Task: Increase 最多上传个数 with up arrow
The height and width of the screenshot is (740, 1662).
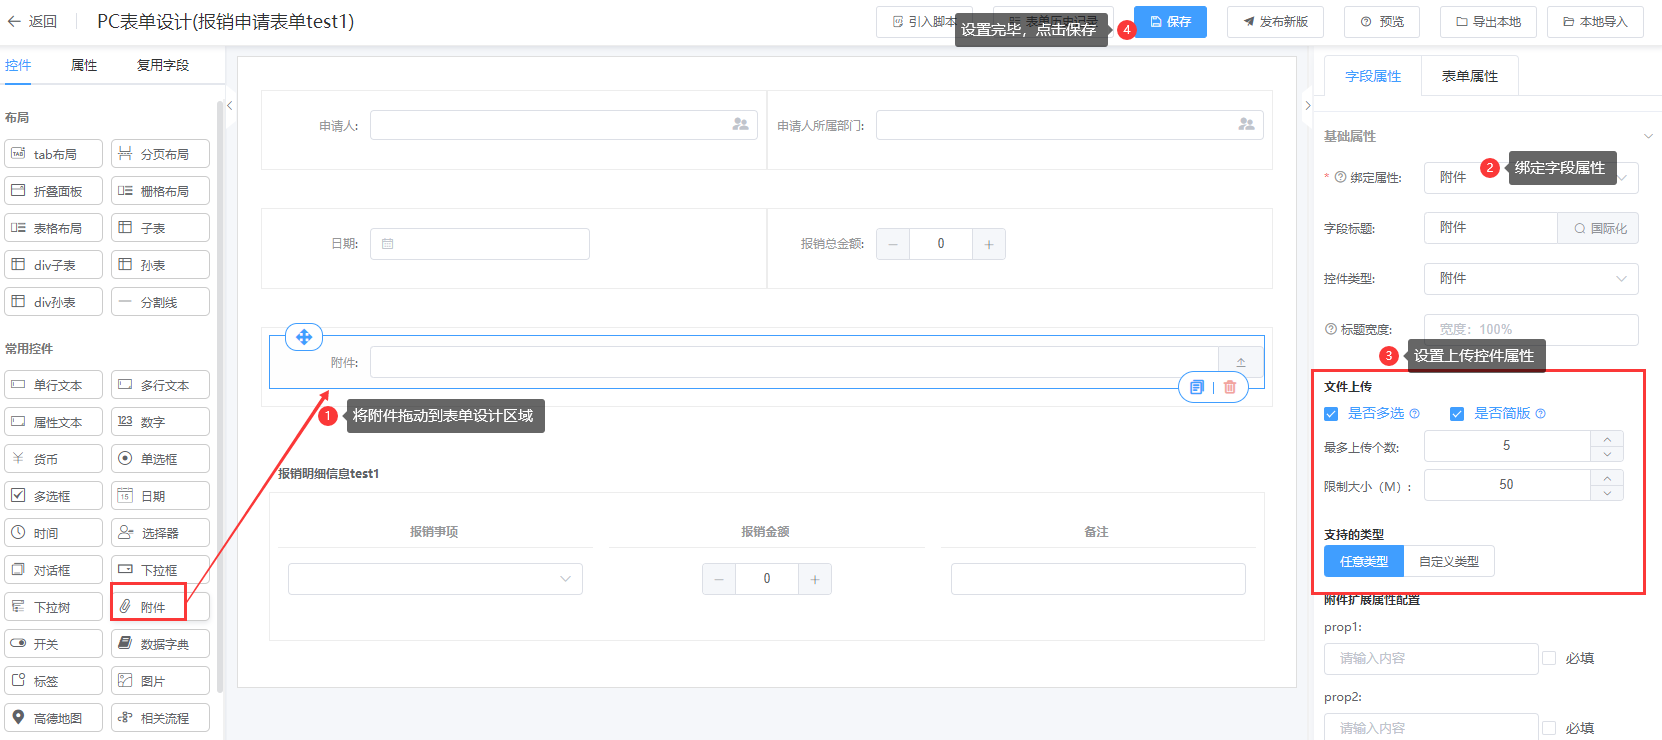Action: coord(1607,439)
